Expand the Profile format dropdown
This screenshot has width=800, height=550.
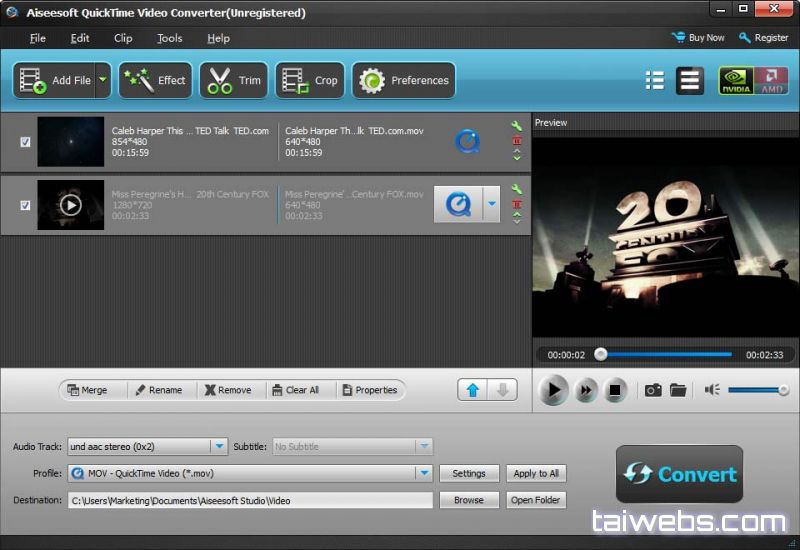tap(424, 473)
